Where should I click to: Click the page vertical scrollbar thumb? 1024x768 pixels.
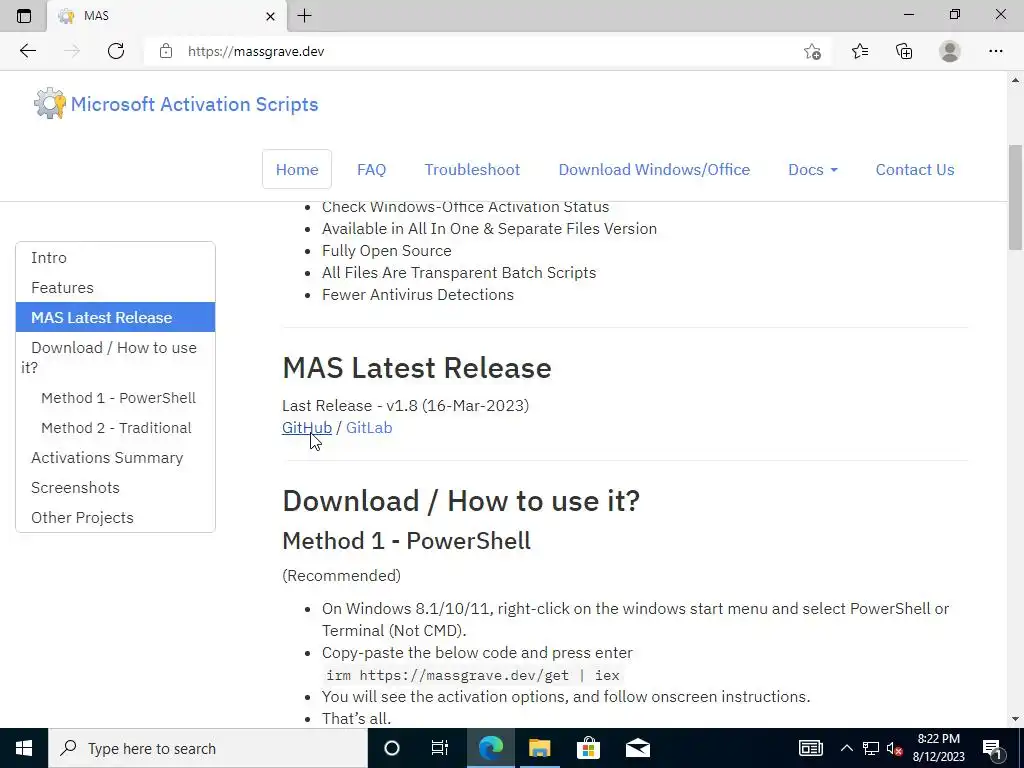[x=1015, y=197]
